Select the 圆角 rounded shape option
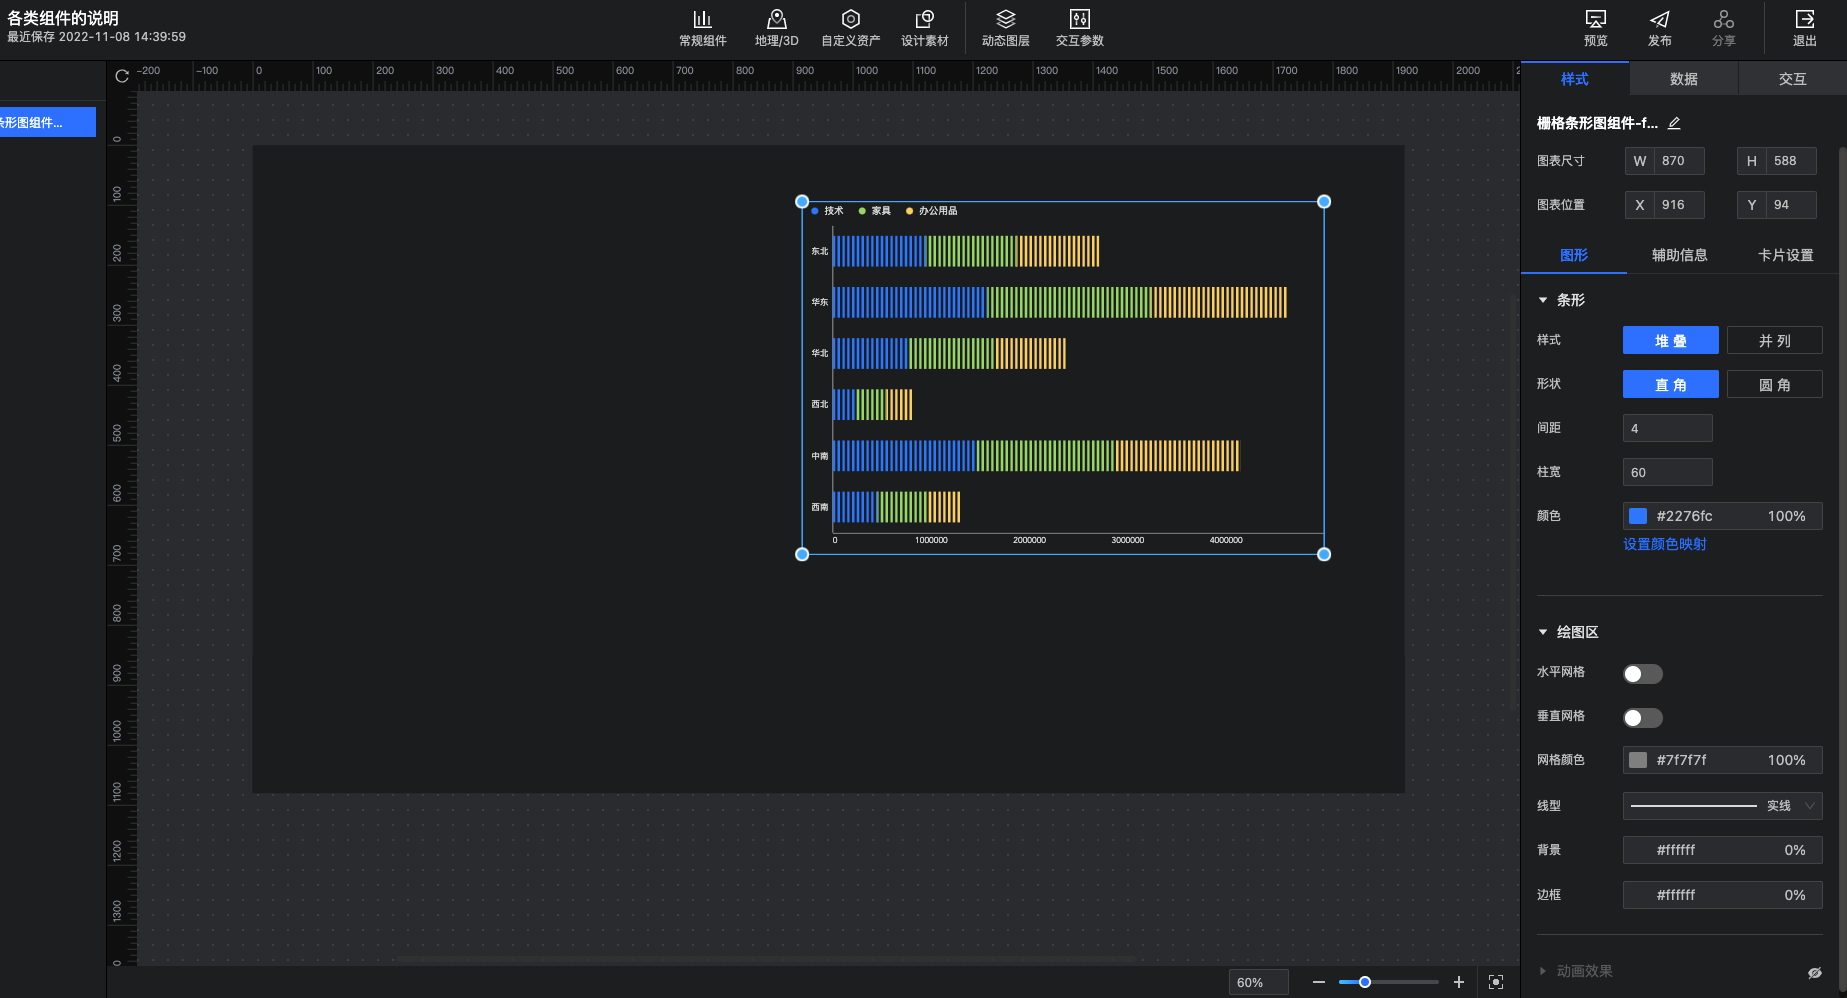 pos(1775,384)
